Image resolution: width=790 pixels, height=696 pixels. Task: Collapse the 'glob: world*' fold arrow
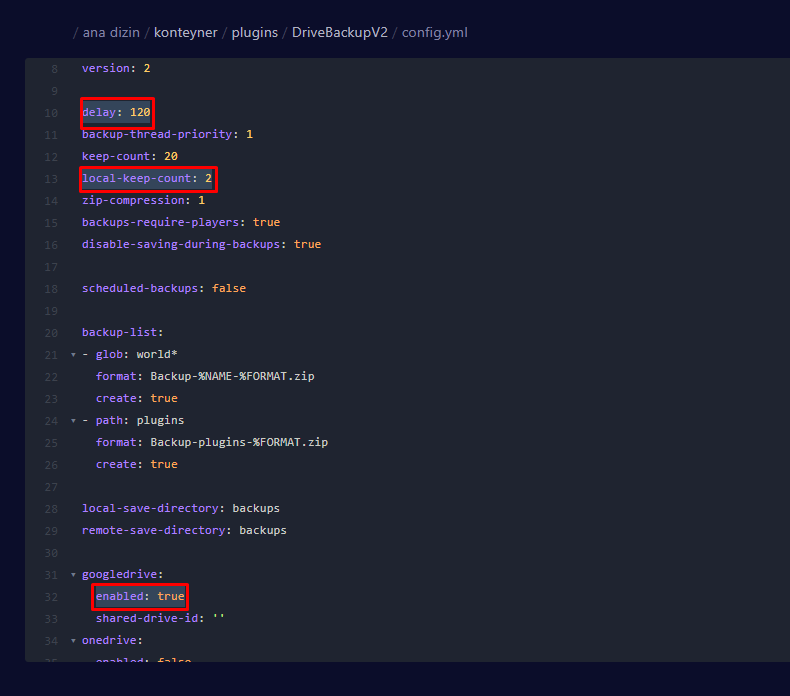tap(74, 355)
